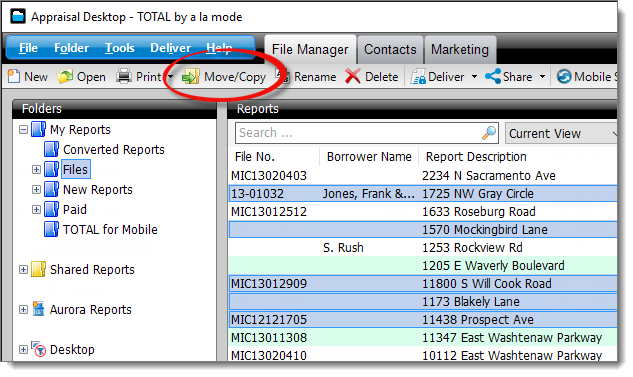Click the Print printer icon

pyautogui.click(x=124, y=76)
